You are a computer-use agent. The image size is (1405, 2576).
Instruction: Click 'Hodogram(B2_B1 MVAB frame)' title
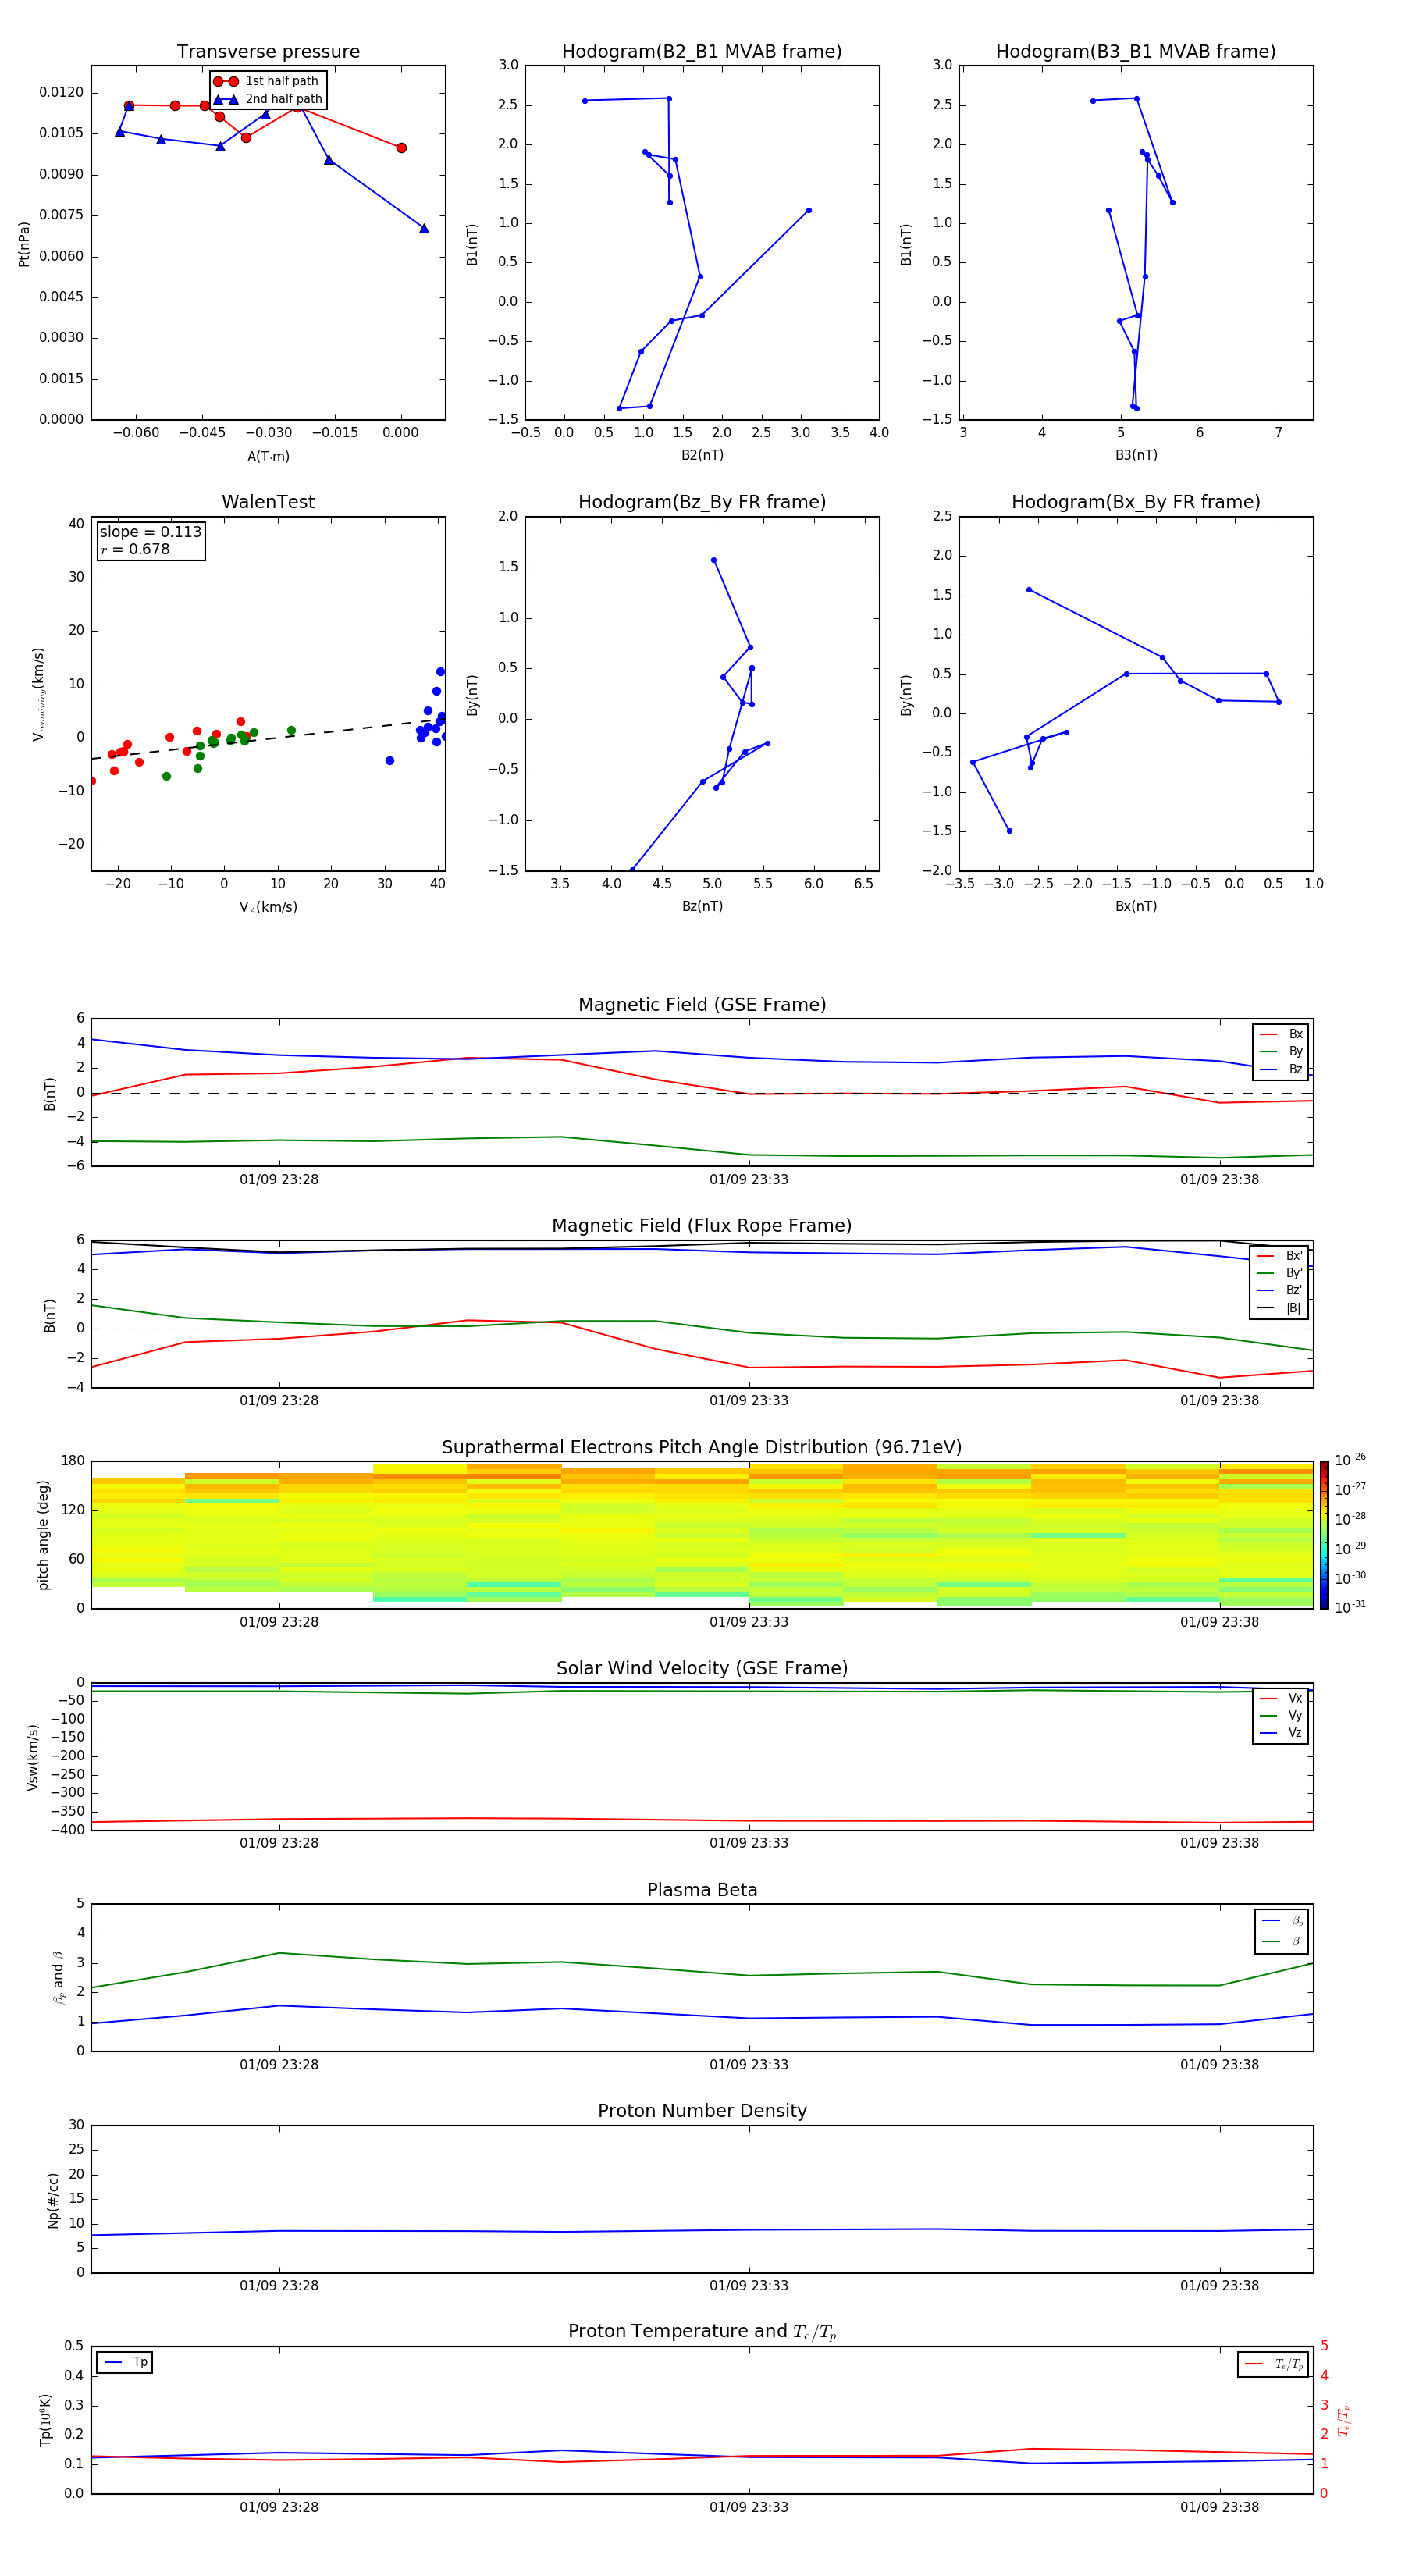click(702, 52)
